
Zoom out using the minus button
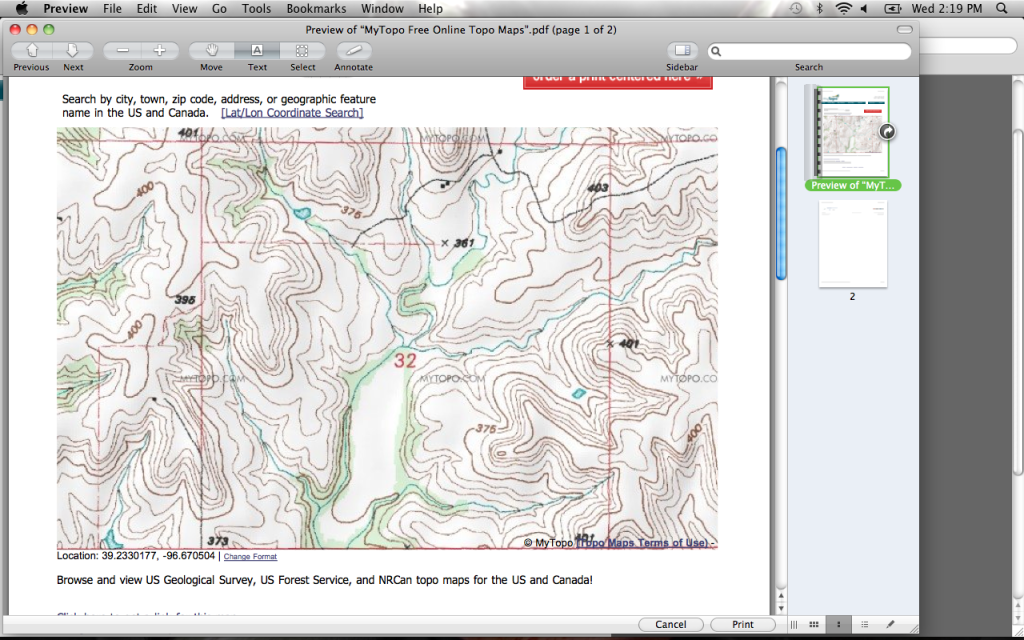pos(122,50)
